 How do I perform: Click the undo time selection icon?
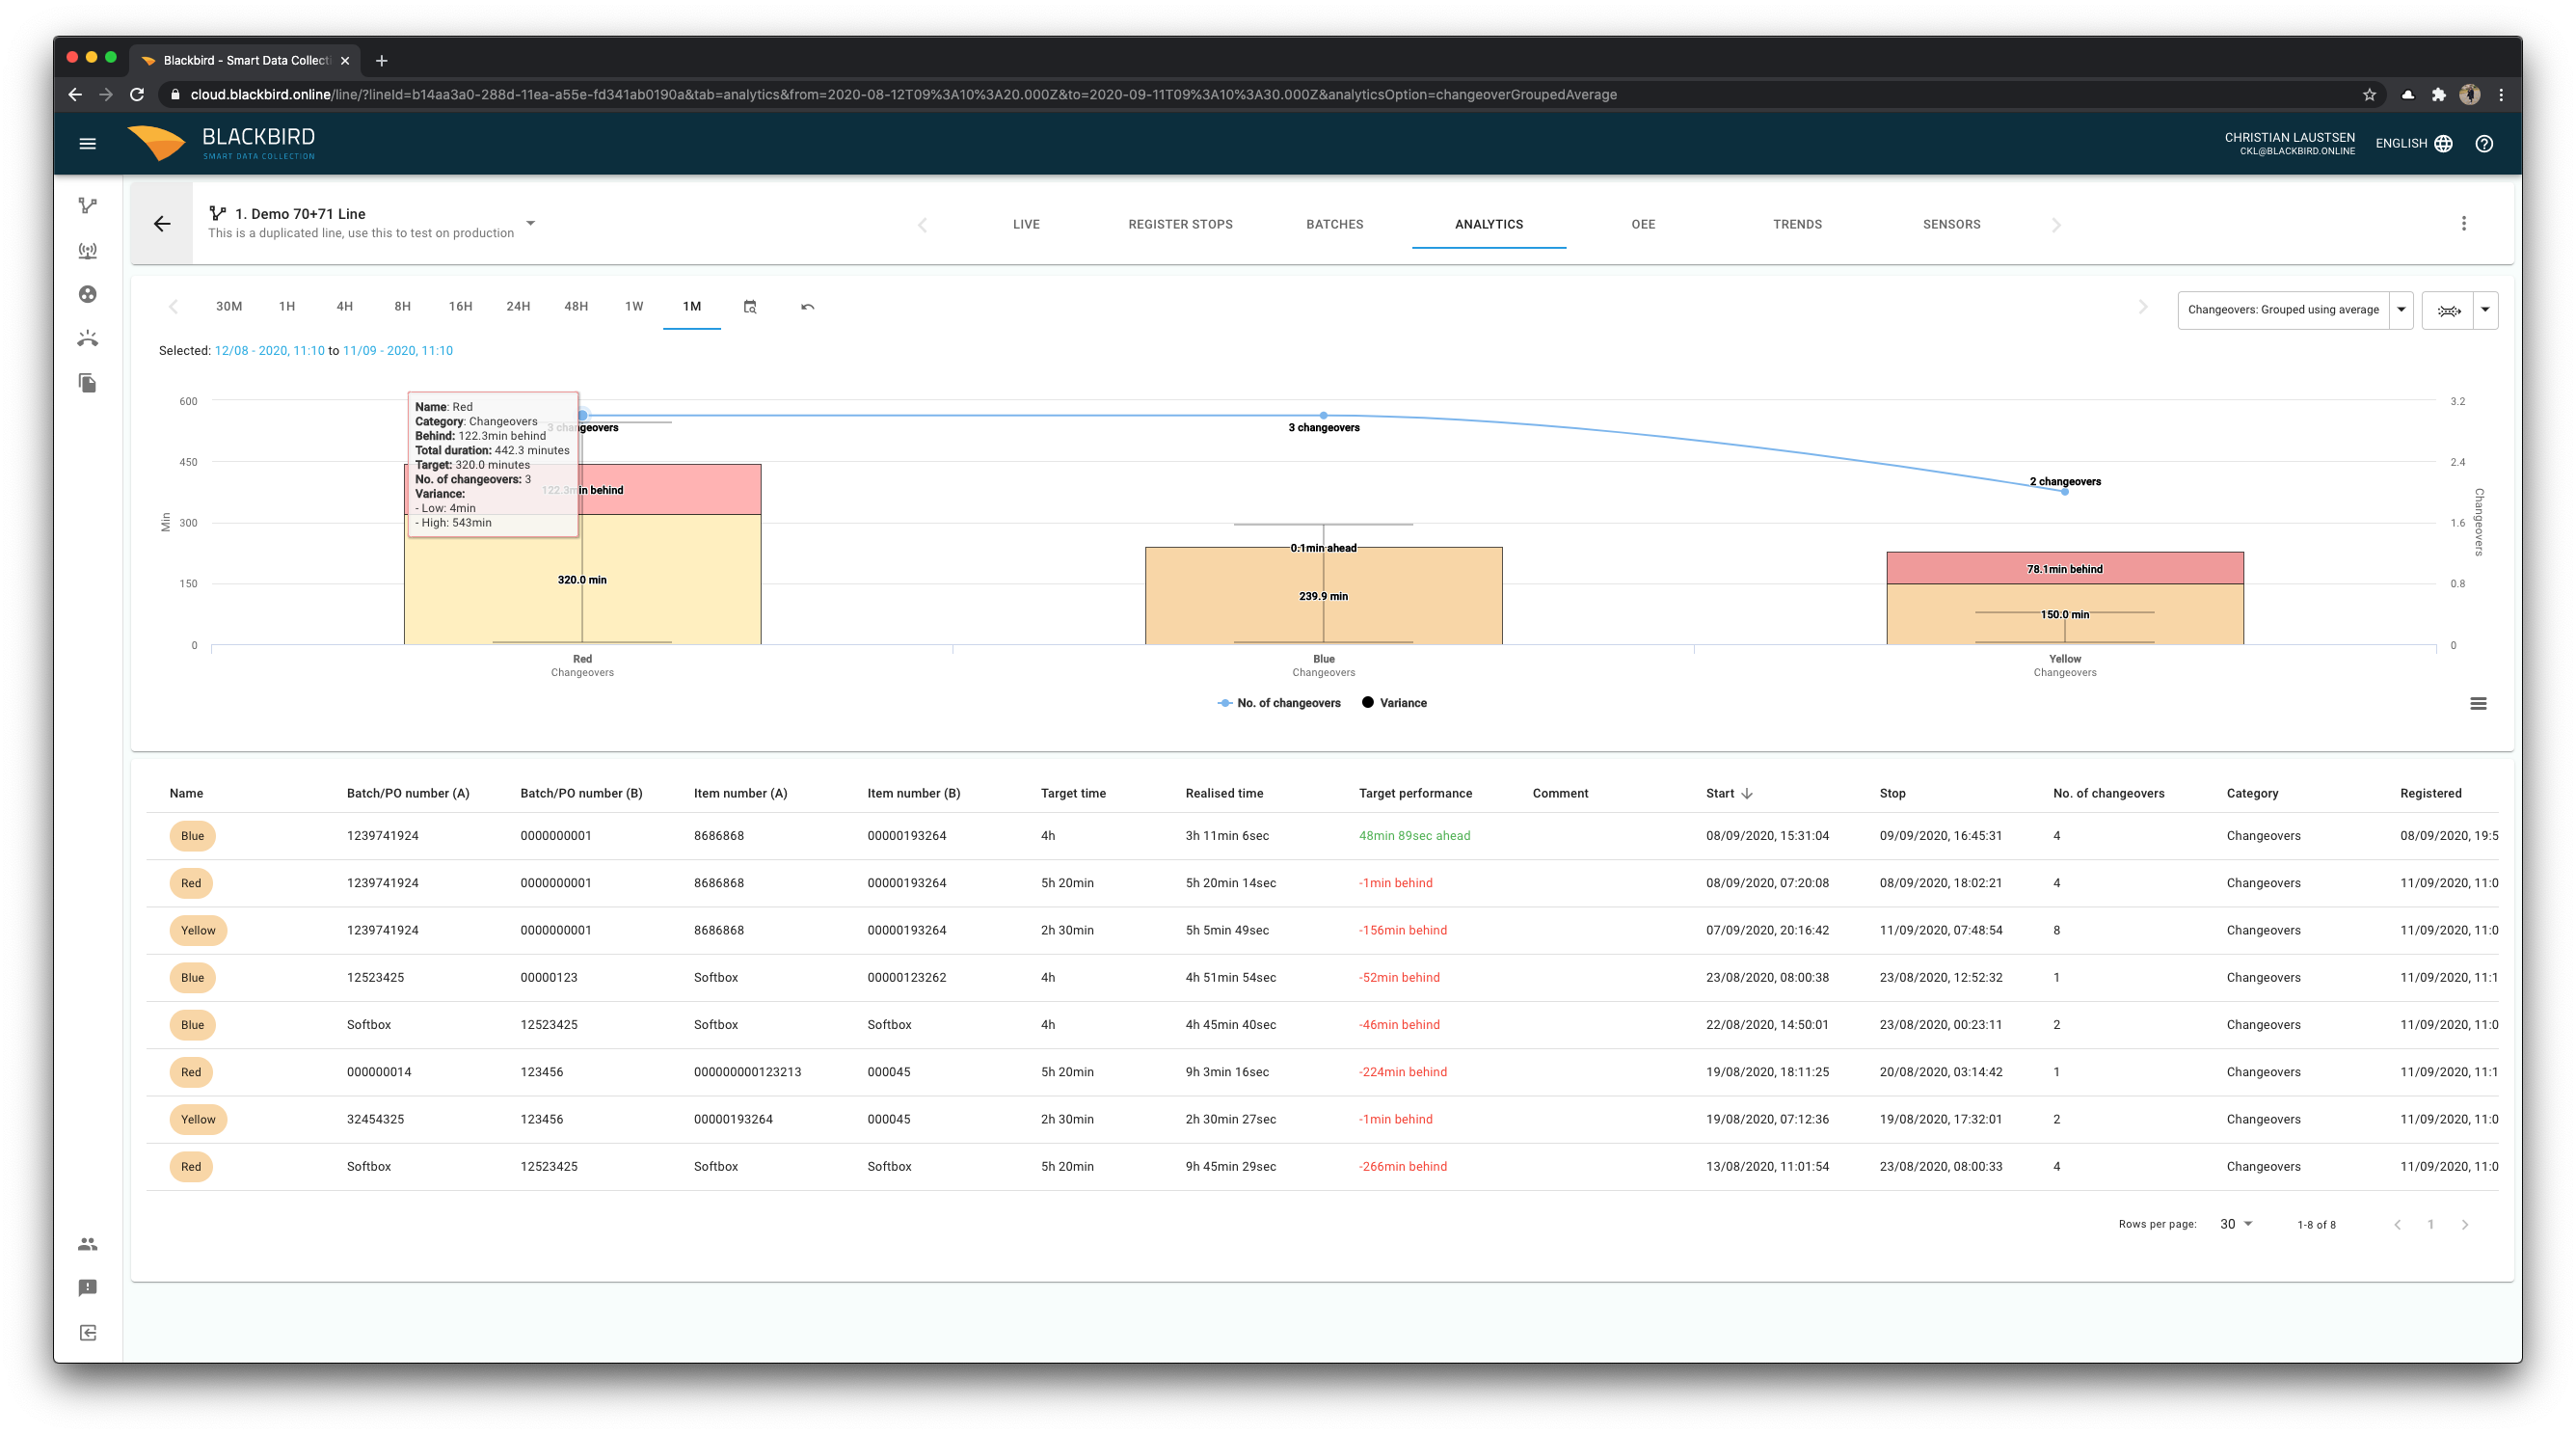[x=808, y=307]
